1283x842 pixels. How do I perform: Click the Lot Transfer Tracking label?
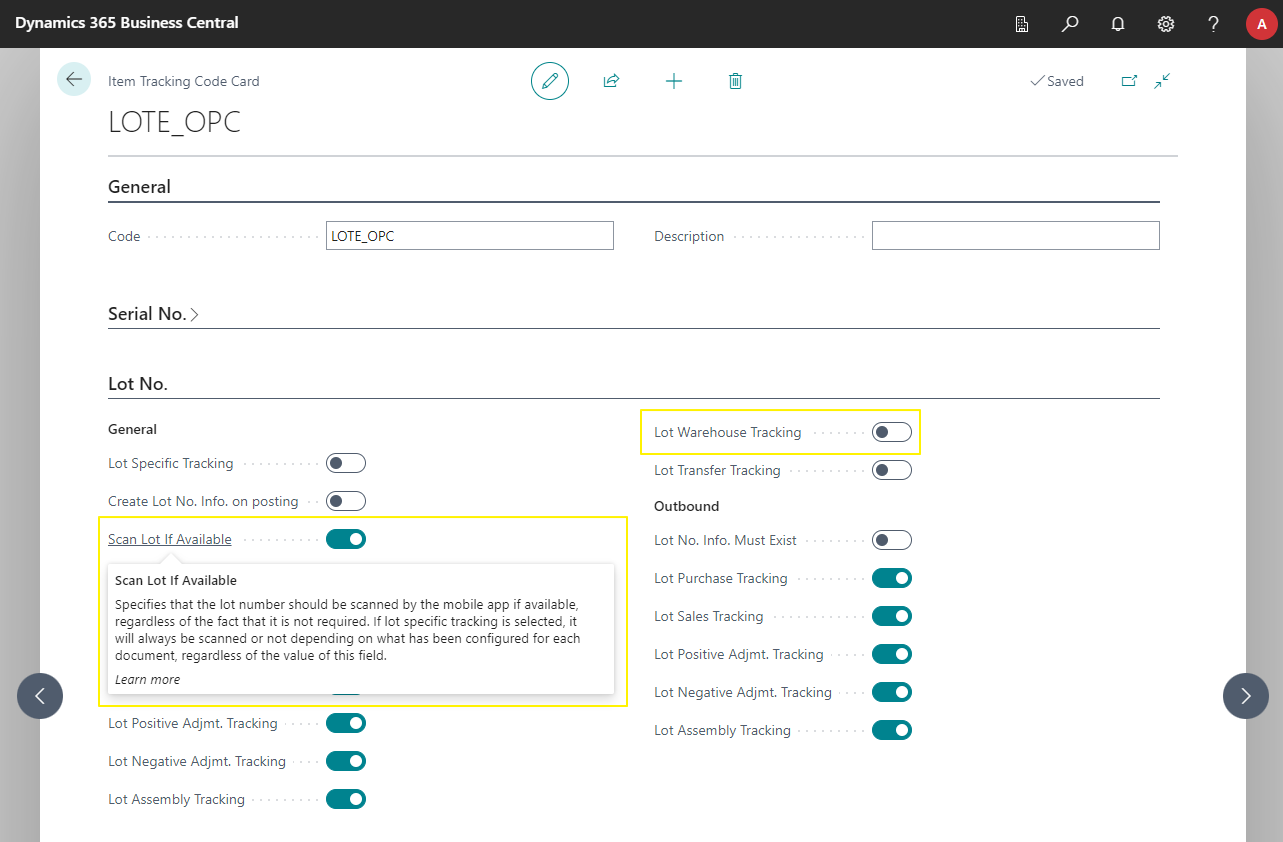tap(717, 470)
